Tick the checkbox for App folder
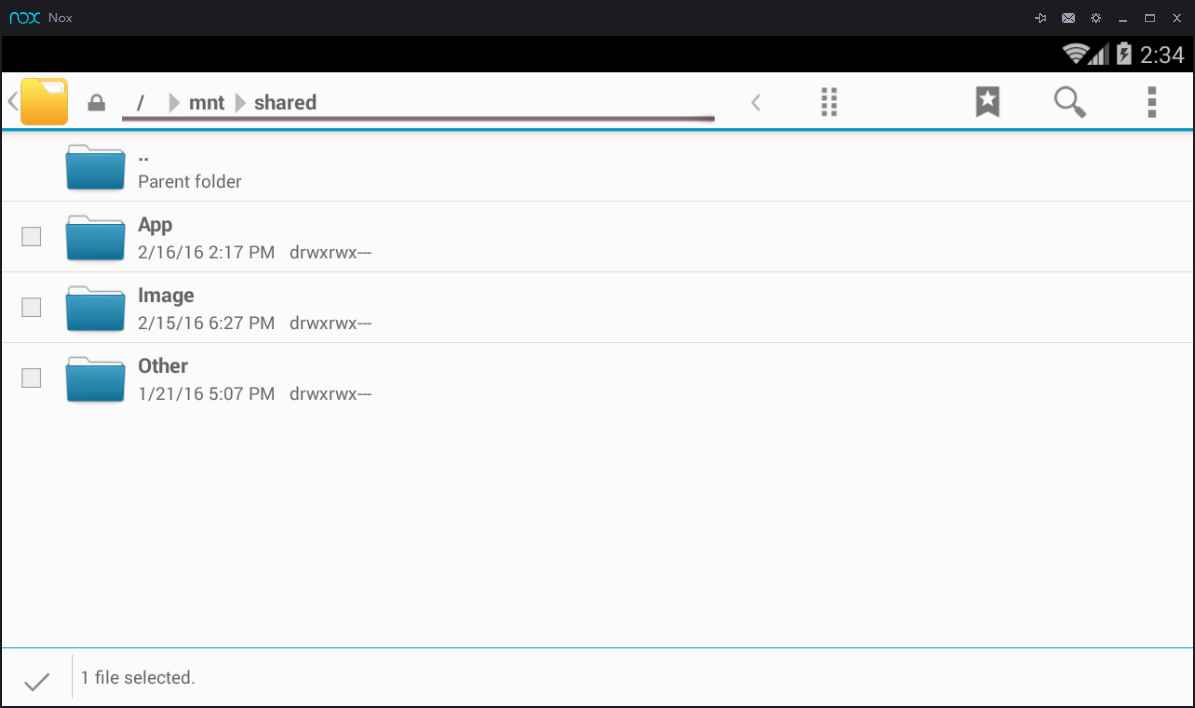This screenshot has height=708, width=1195. pos(32,237)
